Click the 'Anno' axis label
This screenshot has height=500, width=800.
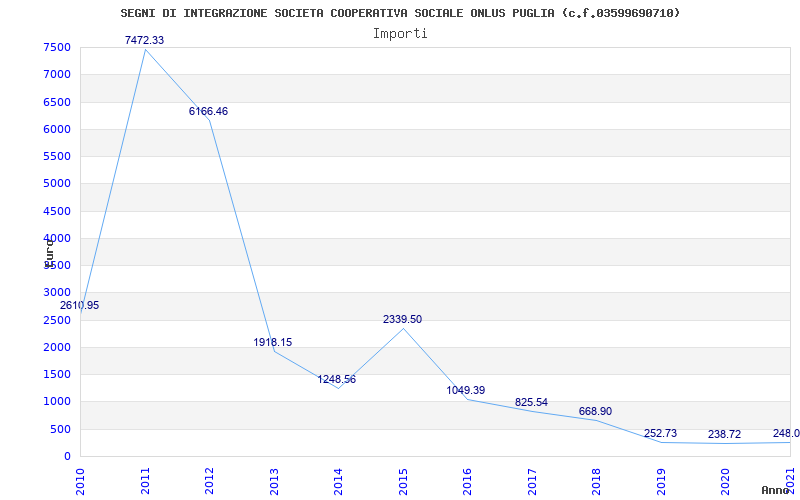pyautogui.click(x=776, y=490)
